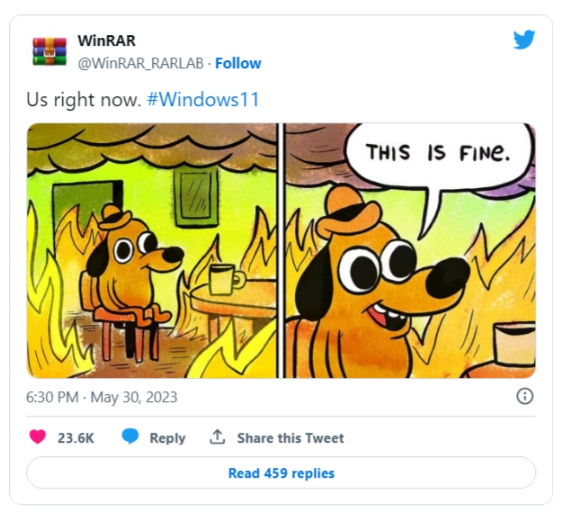This screenshot has height=517, width=566.
Task: Click the share arrow icon
Action: (217, 437)
